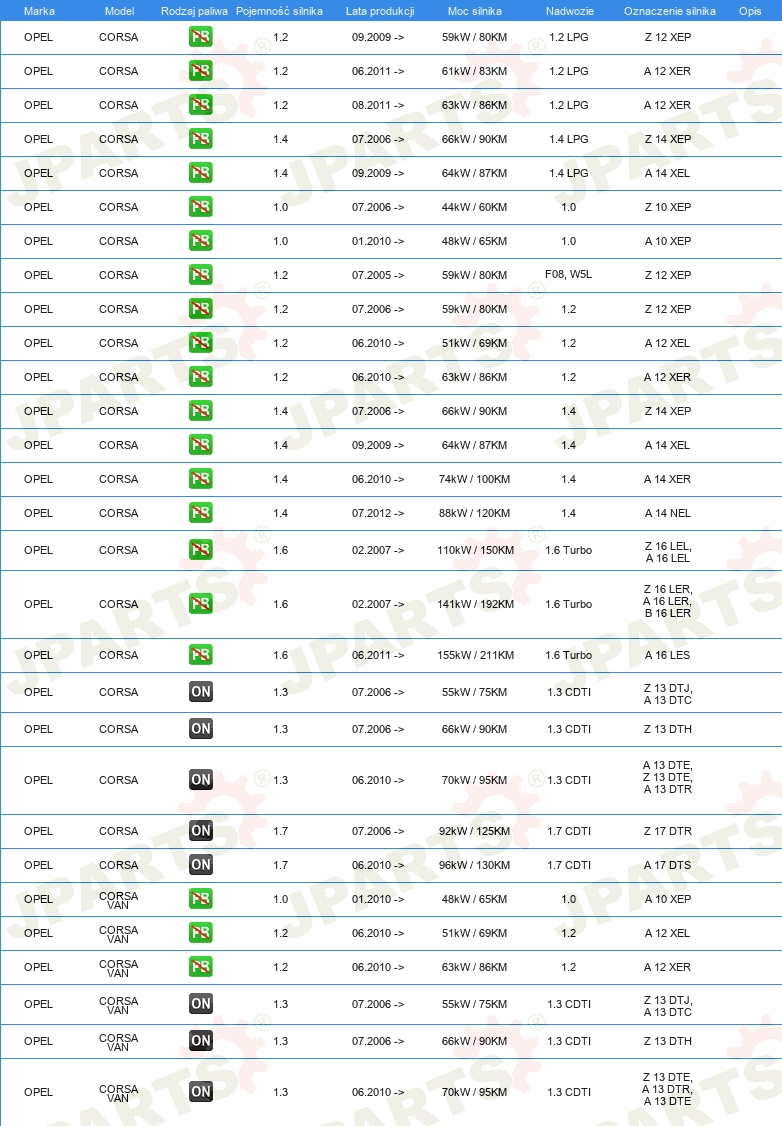
Task: Click the Rodzaj paliwa column header
Action: tap(194, 11)
